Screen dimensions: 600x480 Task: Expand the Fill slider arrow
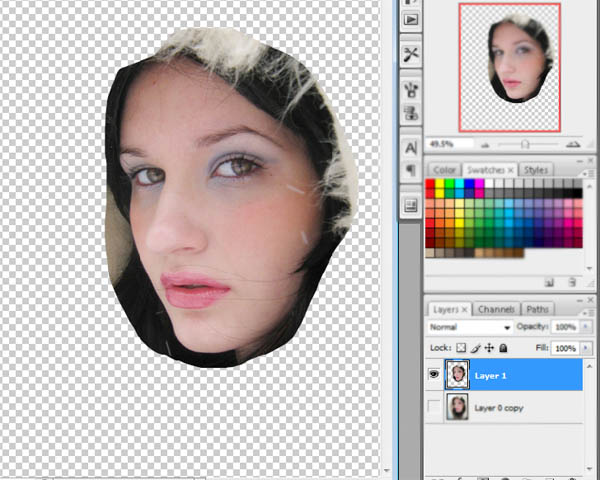(x=586, y=347)
